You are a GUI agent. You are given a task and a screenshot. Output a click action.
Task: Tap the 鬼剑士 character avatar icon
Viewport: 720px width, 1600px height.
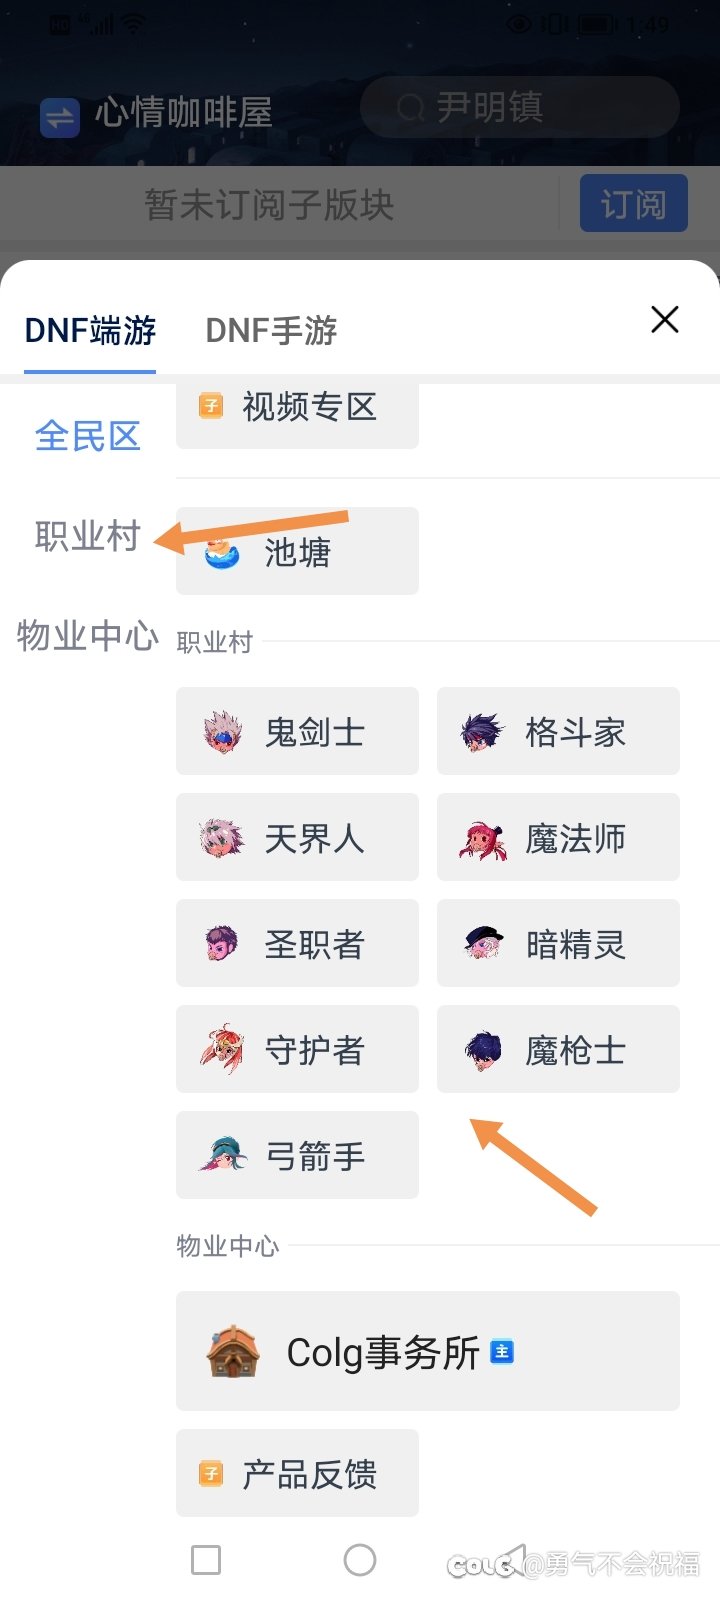click(x=222, y=732)
